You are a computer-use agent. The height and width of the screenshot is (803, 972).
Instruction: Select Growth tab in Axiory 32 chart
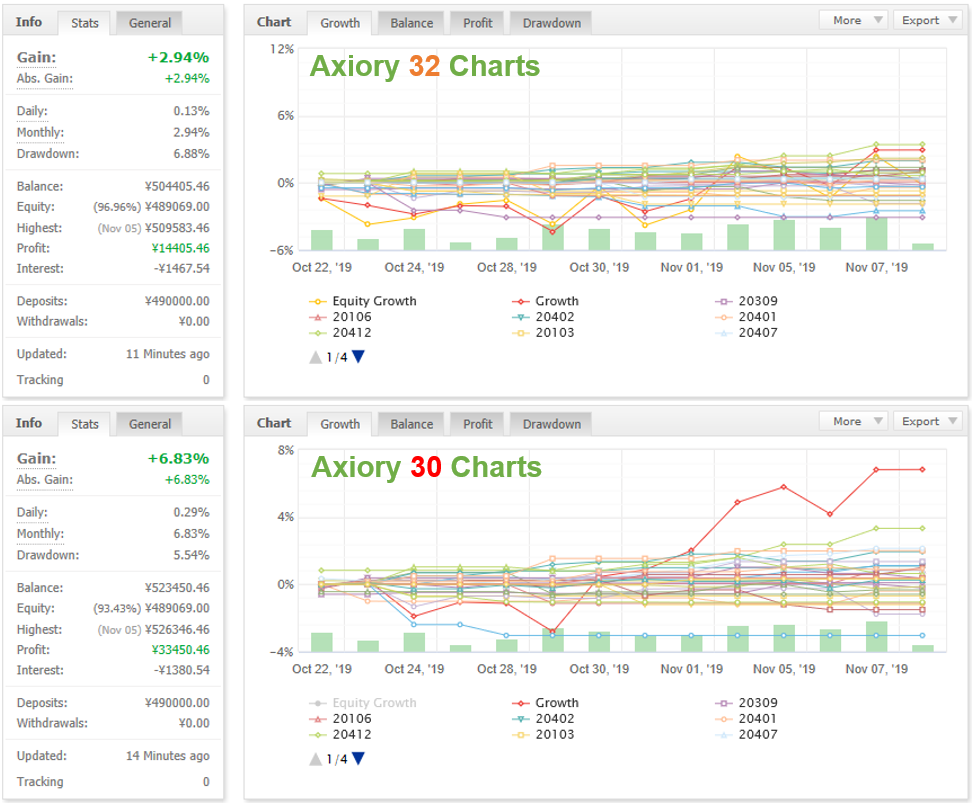(x=340, y=23)
